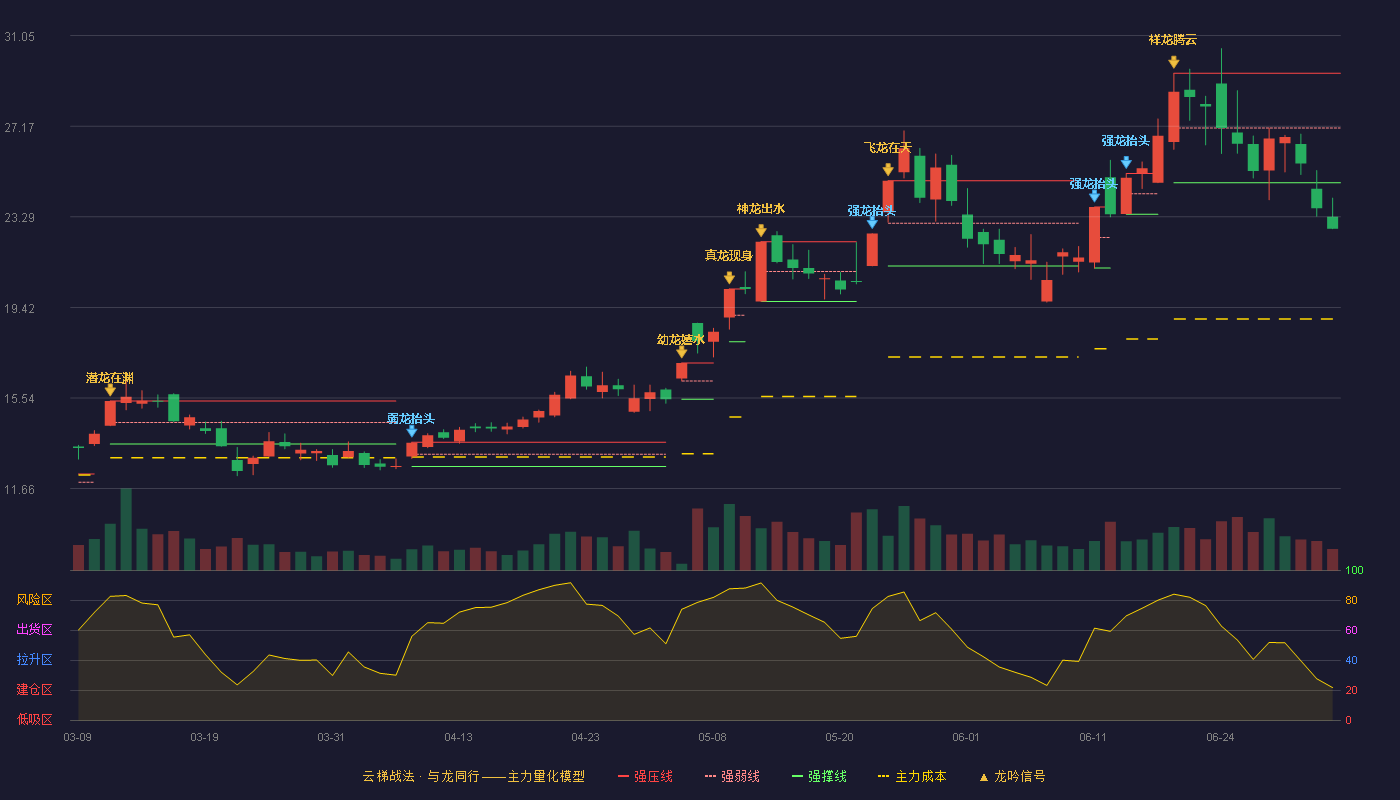Toggle the 主力成本 legend entry
The height and width of the screenshot is (800, 1400).
point(912,776)
